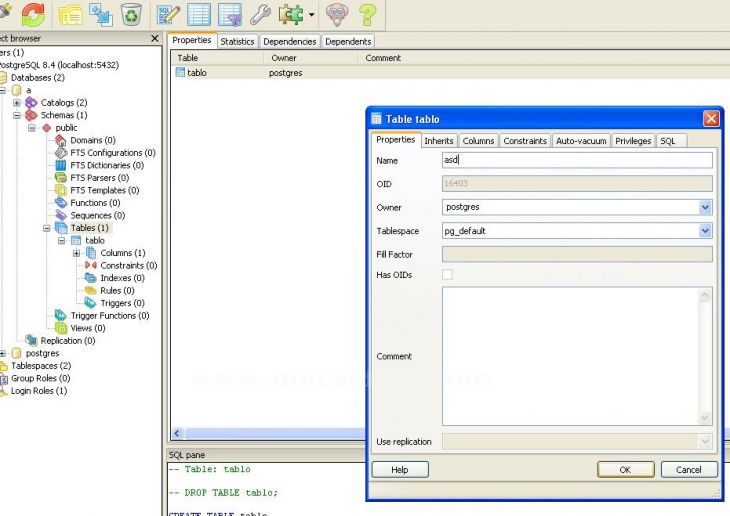Click the Drop object recycle bin icon
The width and height of the screenshot is (730, 516).
pos(132,14)
